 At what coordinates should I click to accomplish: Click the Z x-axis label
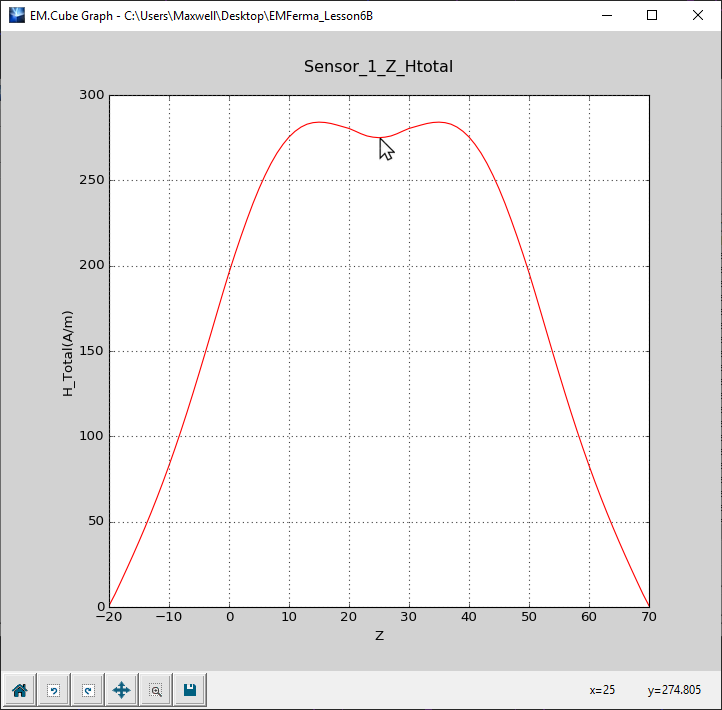pos(379,636)
